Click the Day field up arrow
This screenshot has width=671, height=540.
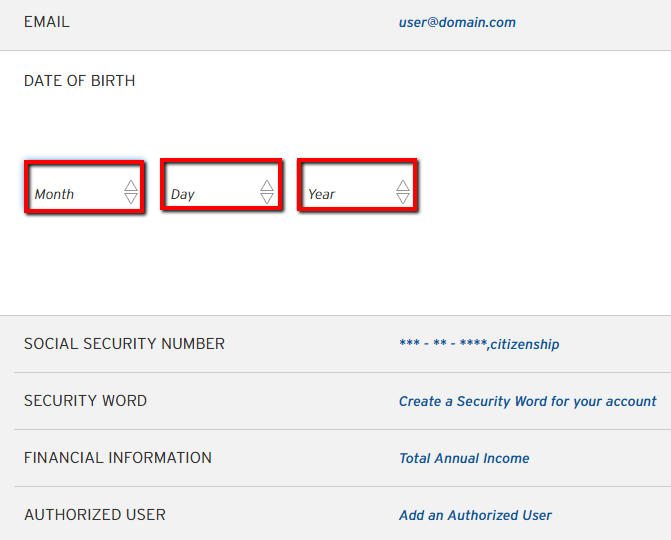(267, 185)
